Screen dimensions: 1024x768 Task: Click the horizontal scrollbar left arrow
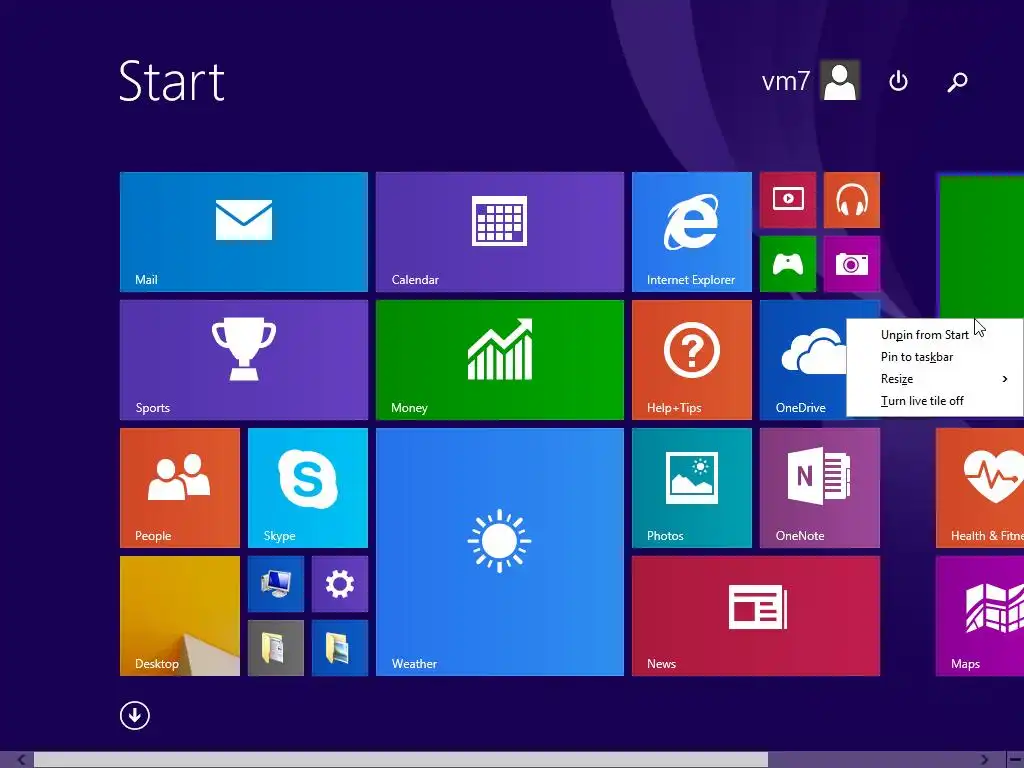pyautogui.click(x=21, y=760)
